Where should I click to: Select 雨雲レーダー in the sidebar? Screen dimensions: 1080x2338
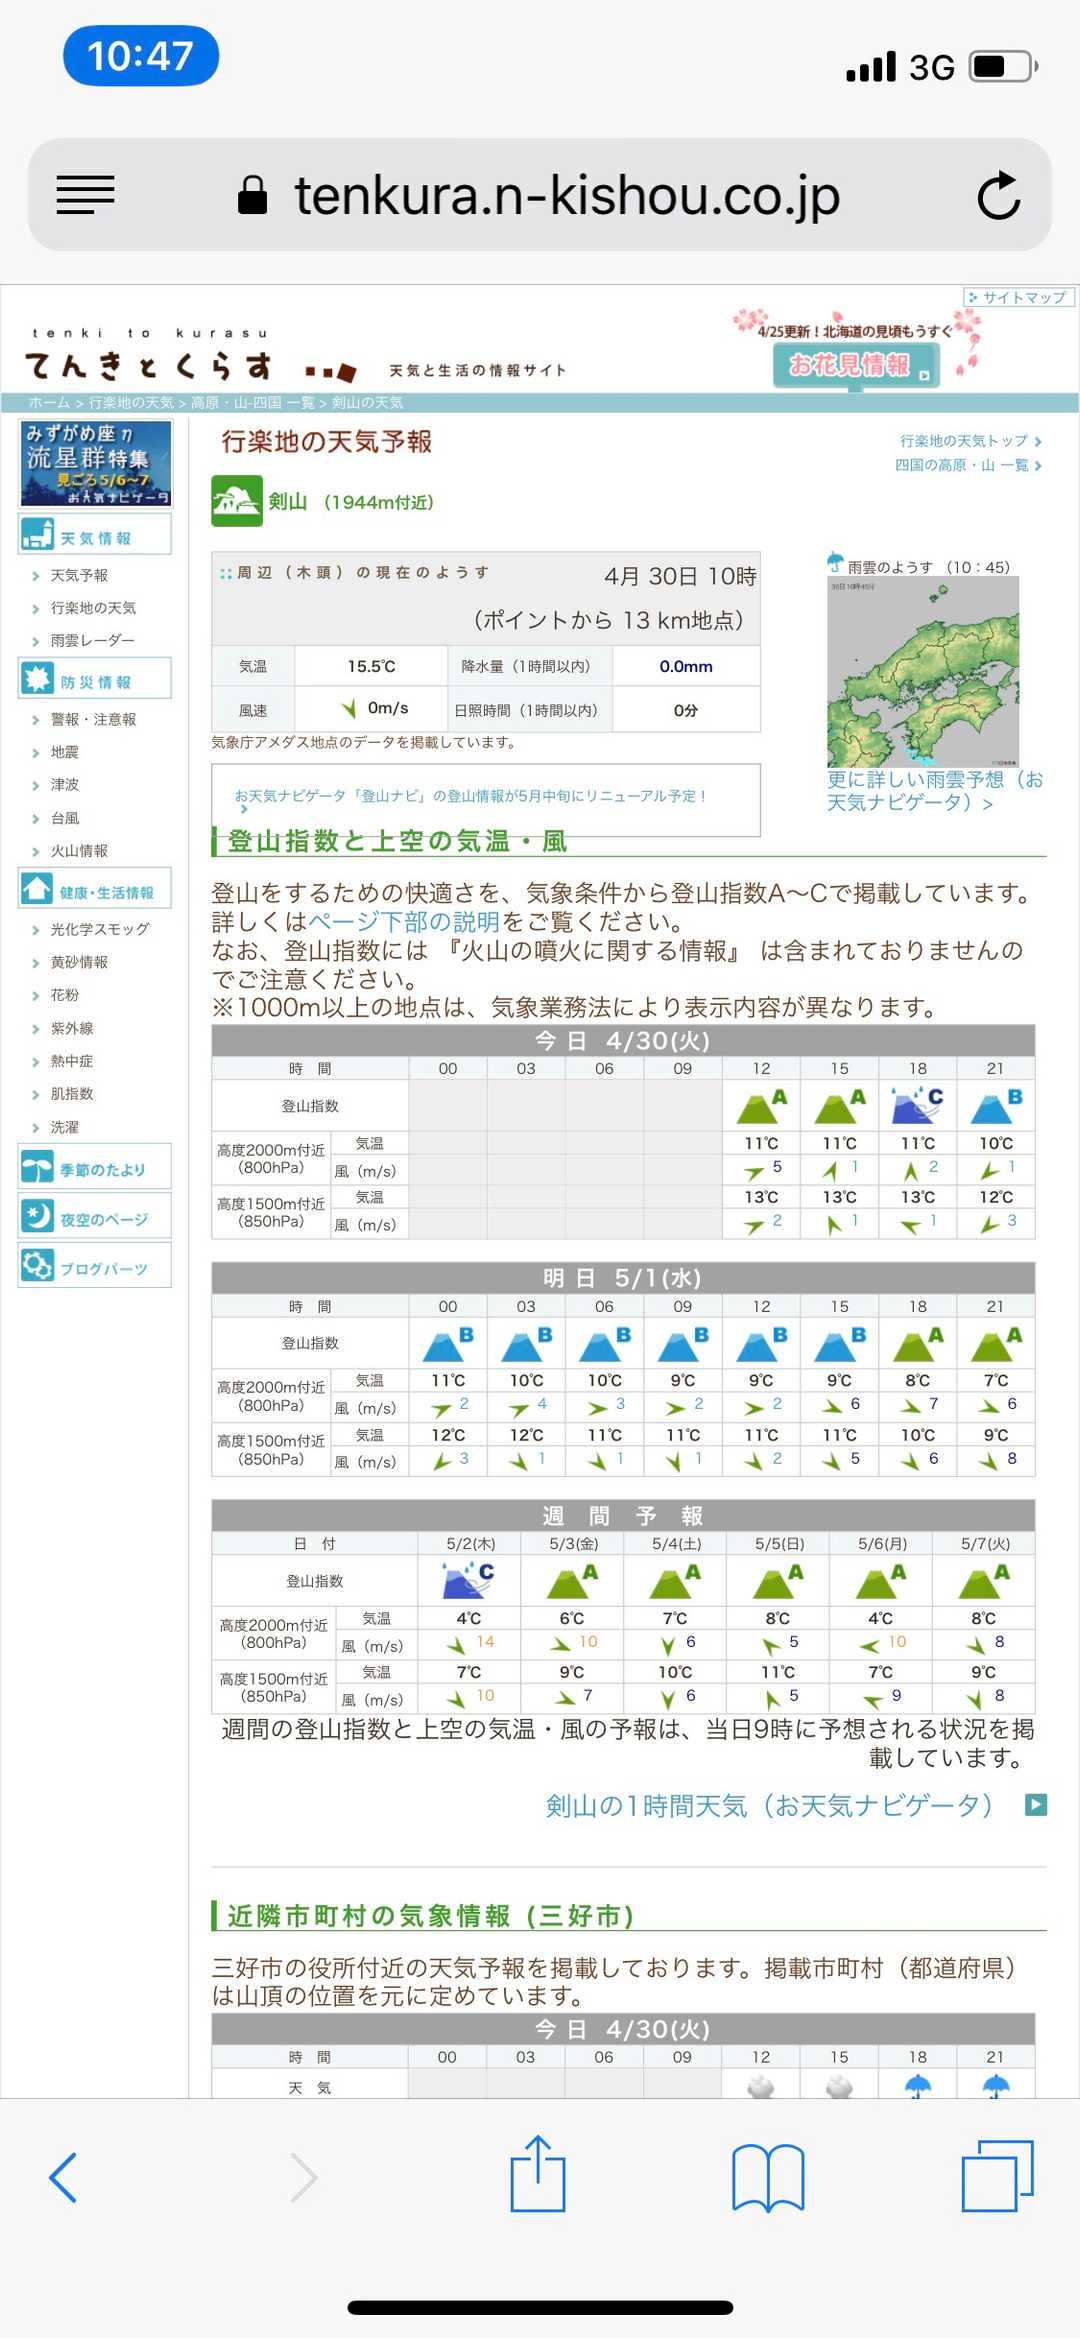pyautogui.click(x=92, y=640)
